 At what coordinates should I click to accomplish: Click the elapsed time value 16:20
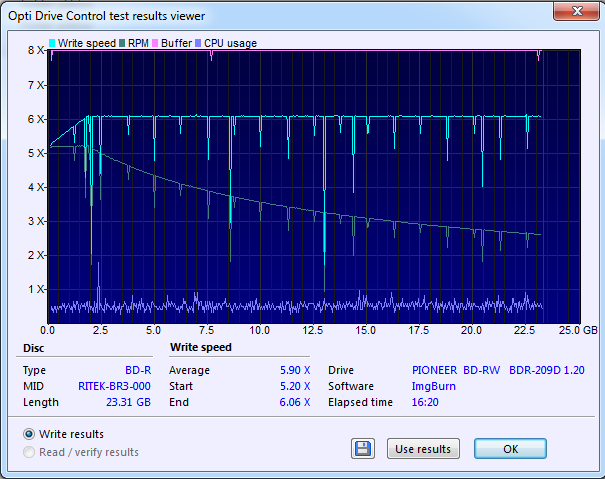coord(425,402)
